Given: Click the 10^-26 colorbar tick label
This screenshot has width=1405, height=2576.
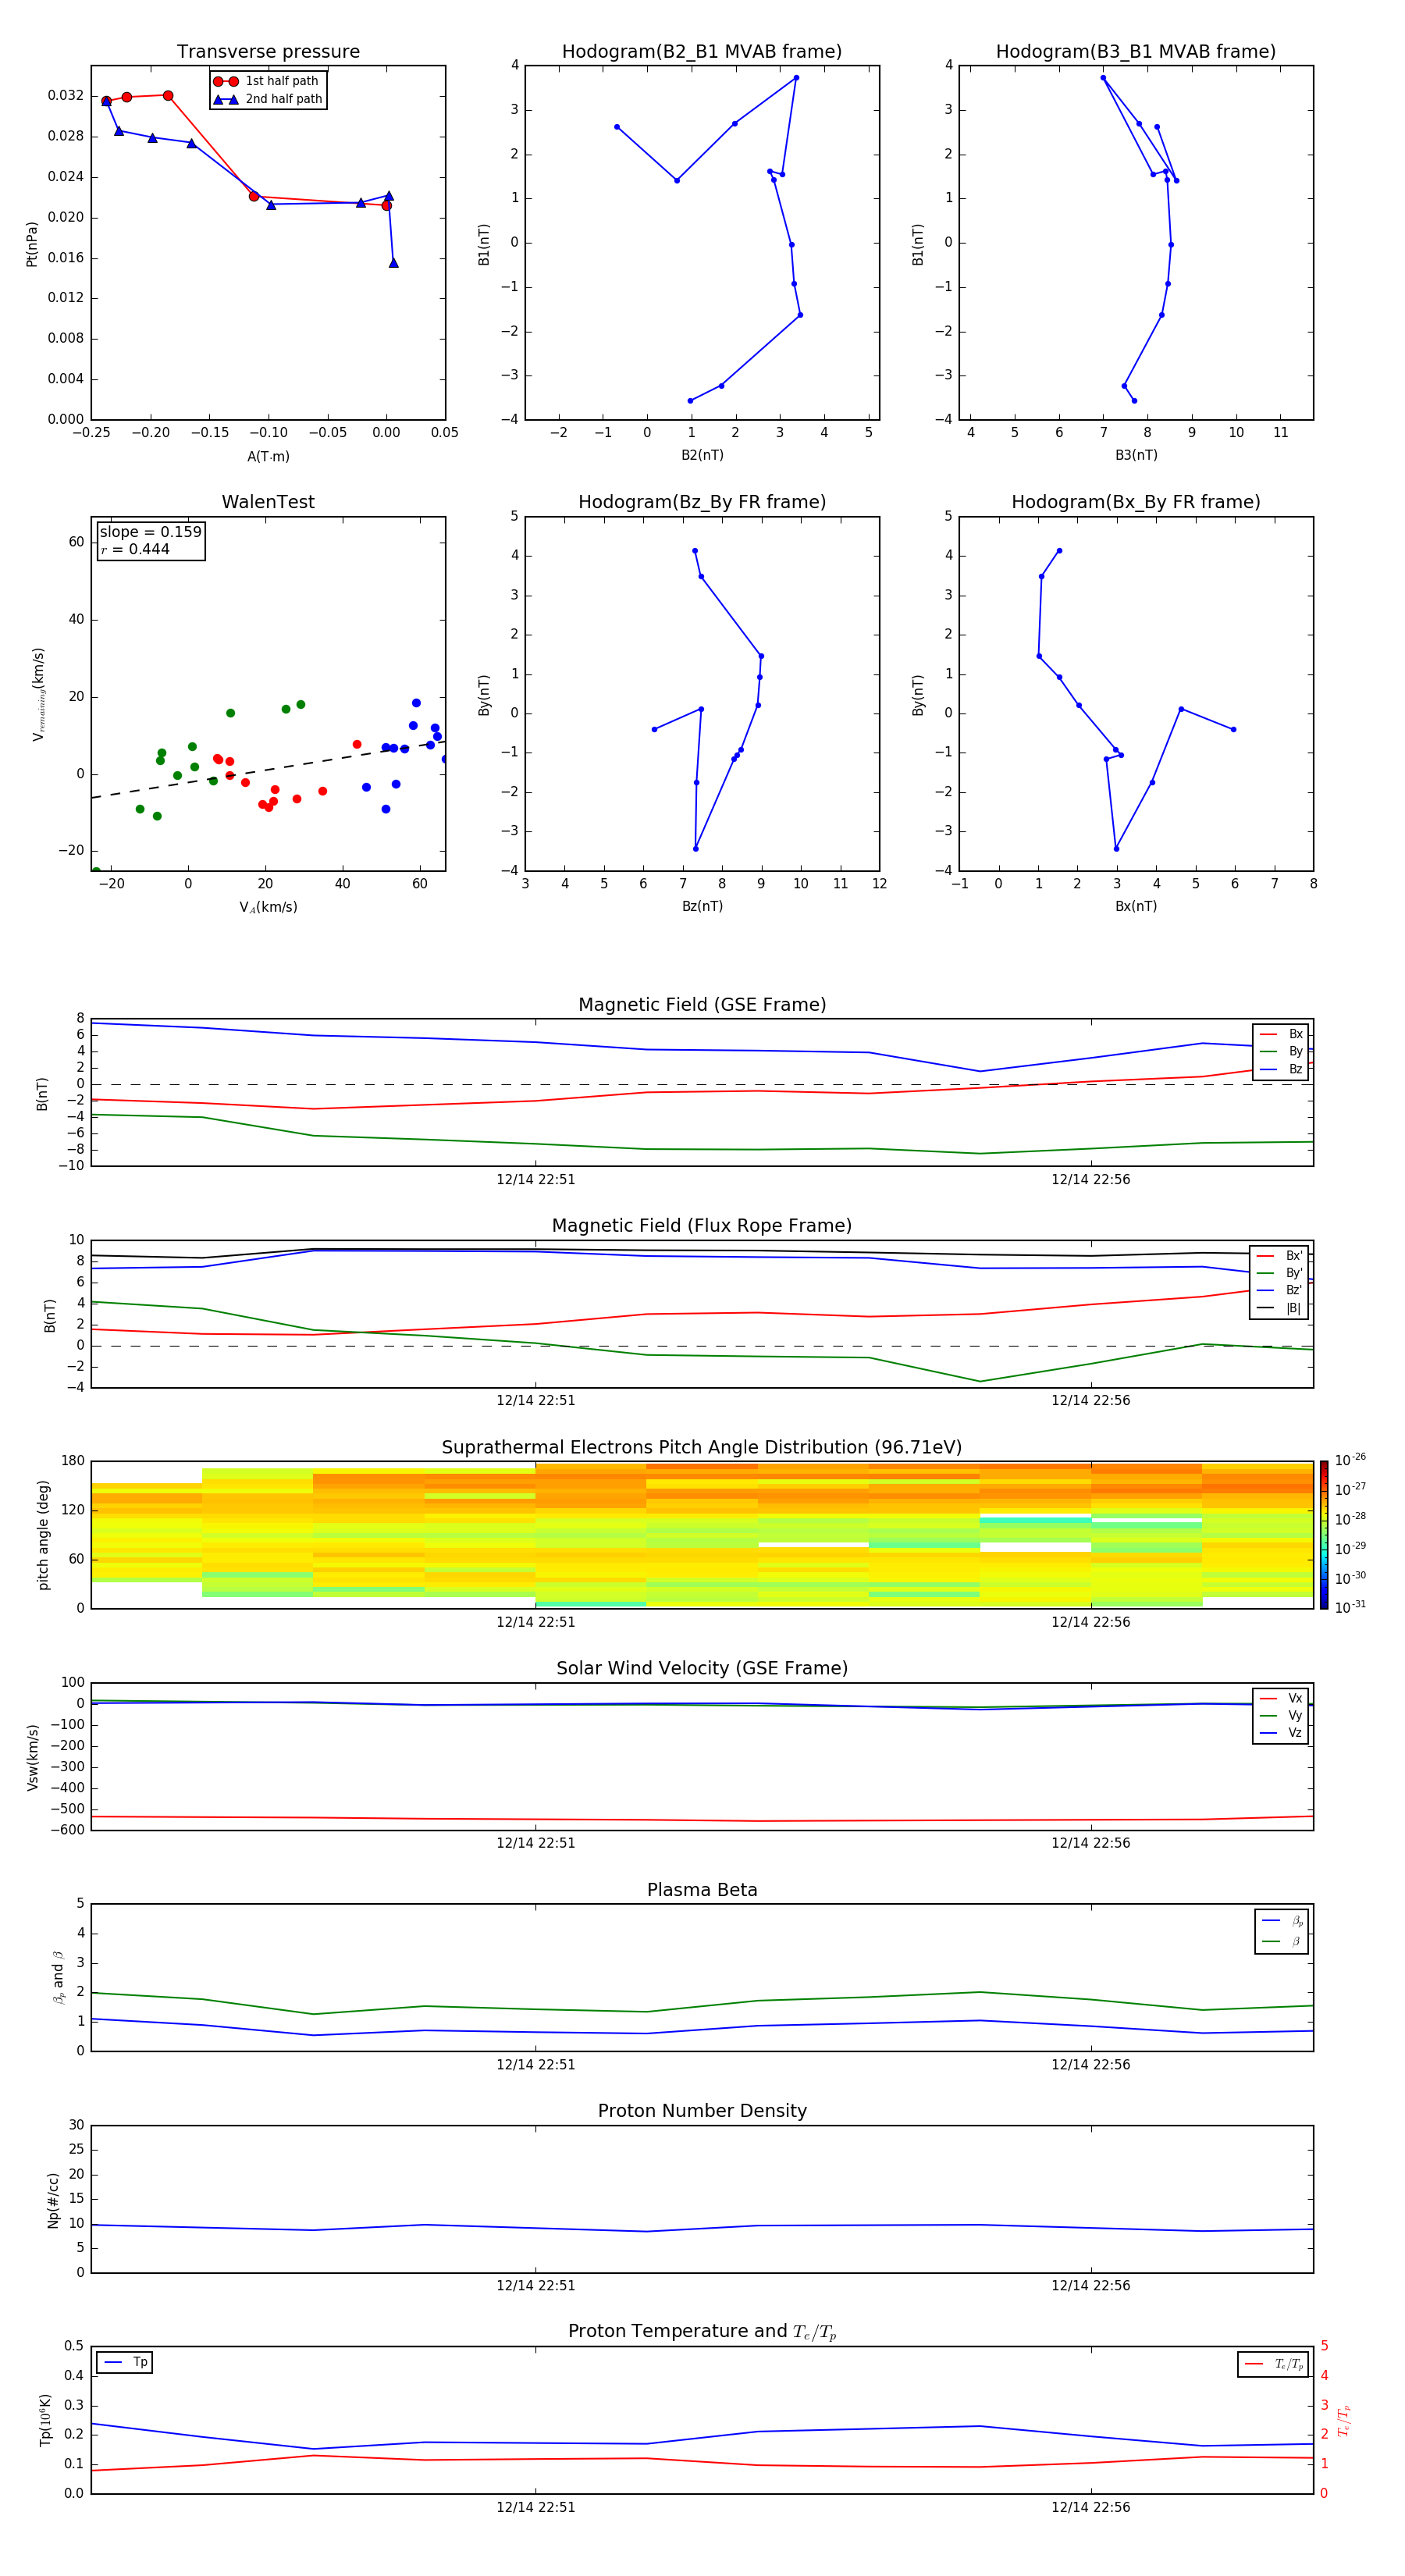Looking at the screenshot, I should (x=1350, y=1460).
